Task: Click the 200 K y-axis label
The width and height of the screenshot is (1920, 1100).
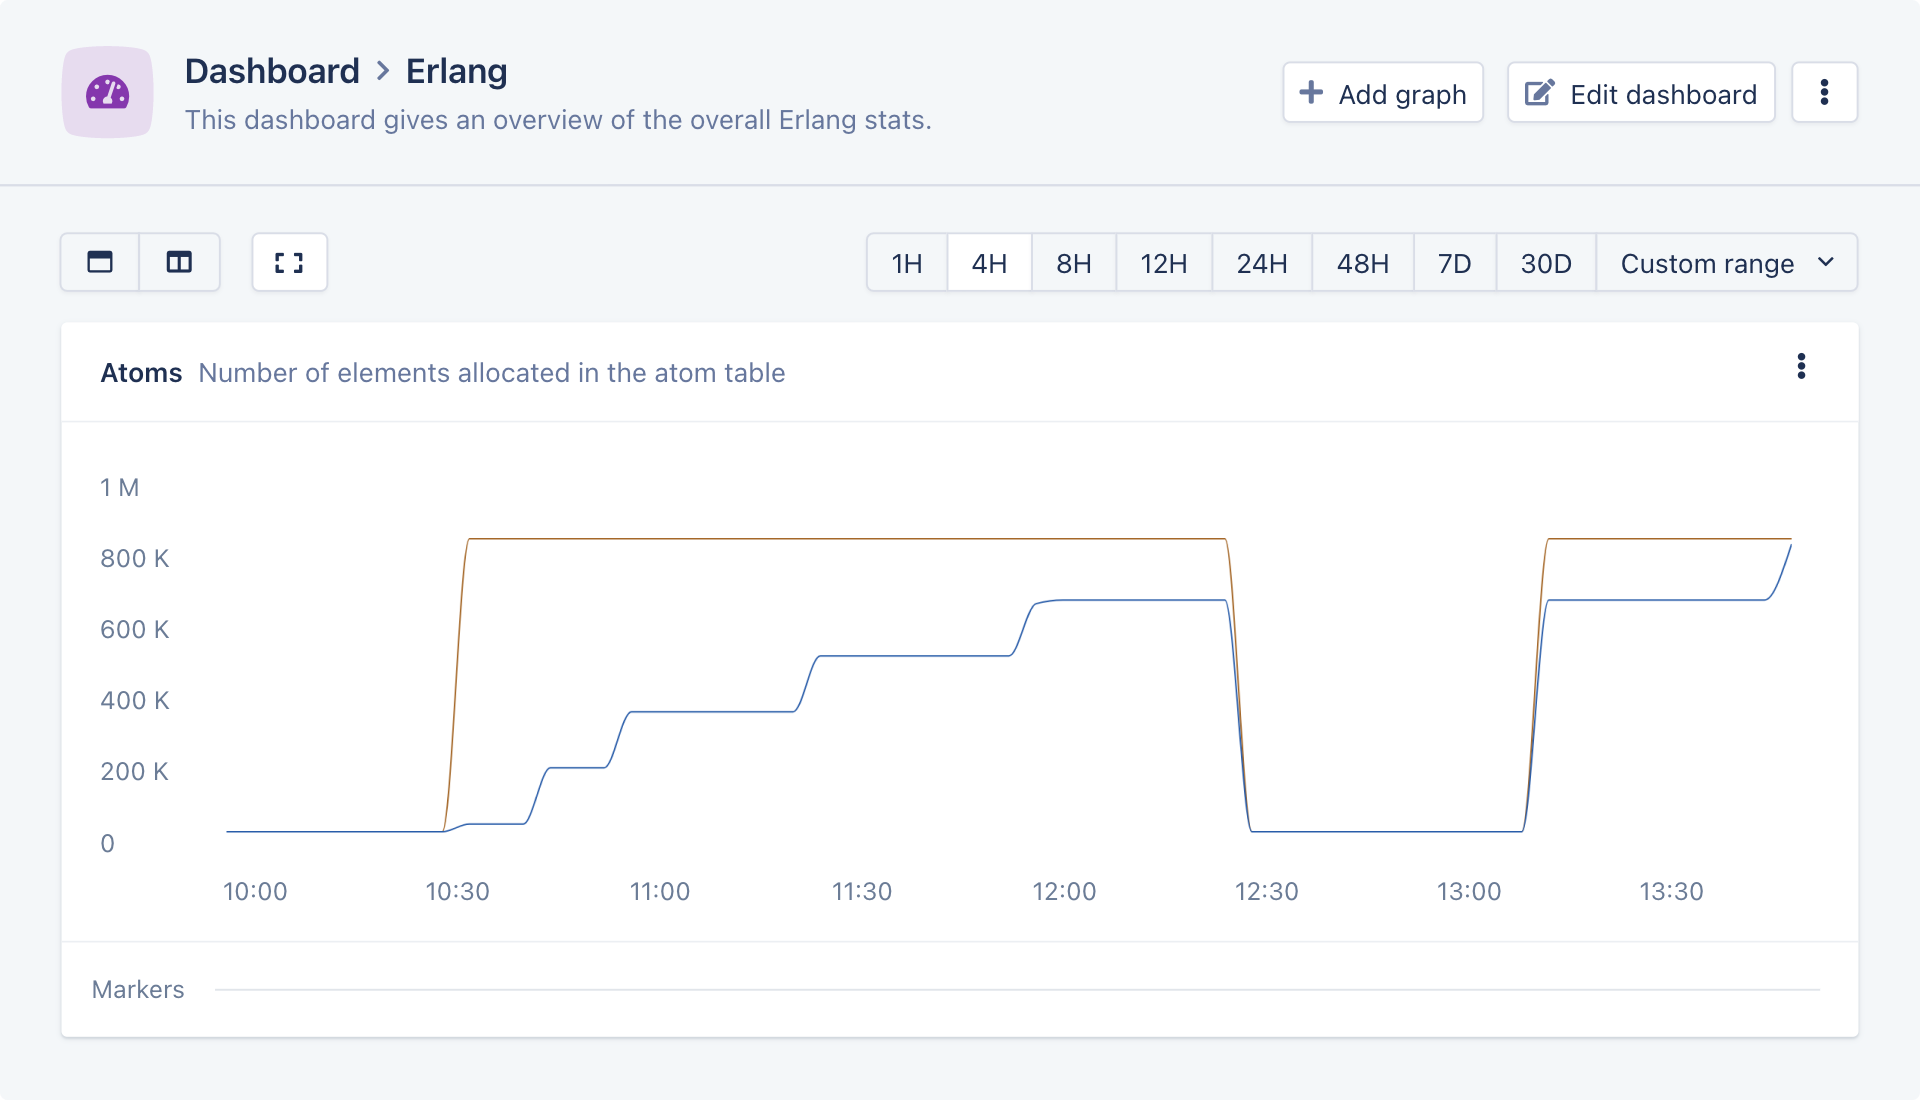Action: pos(135,771)
